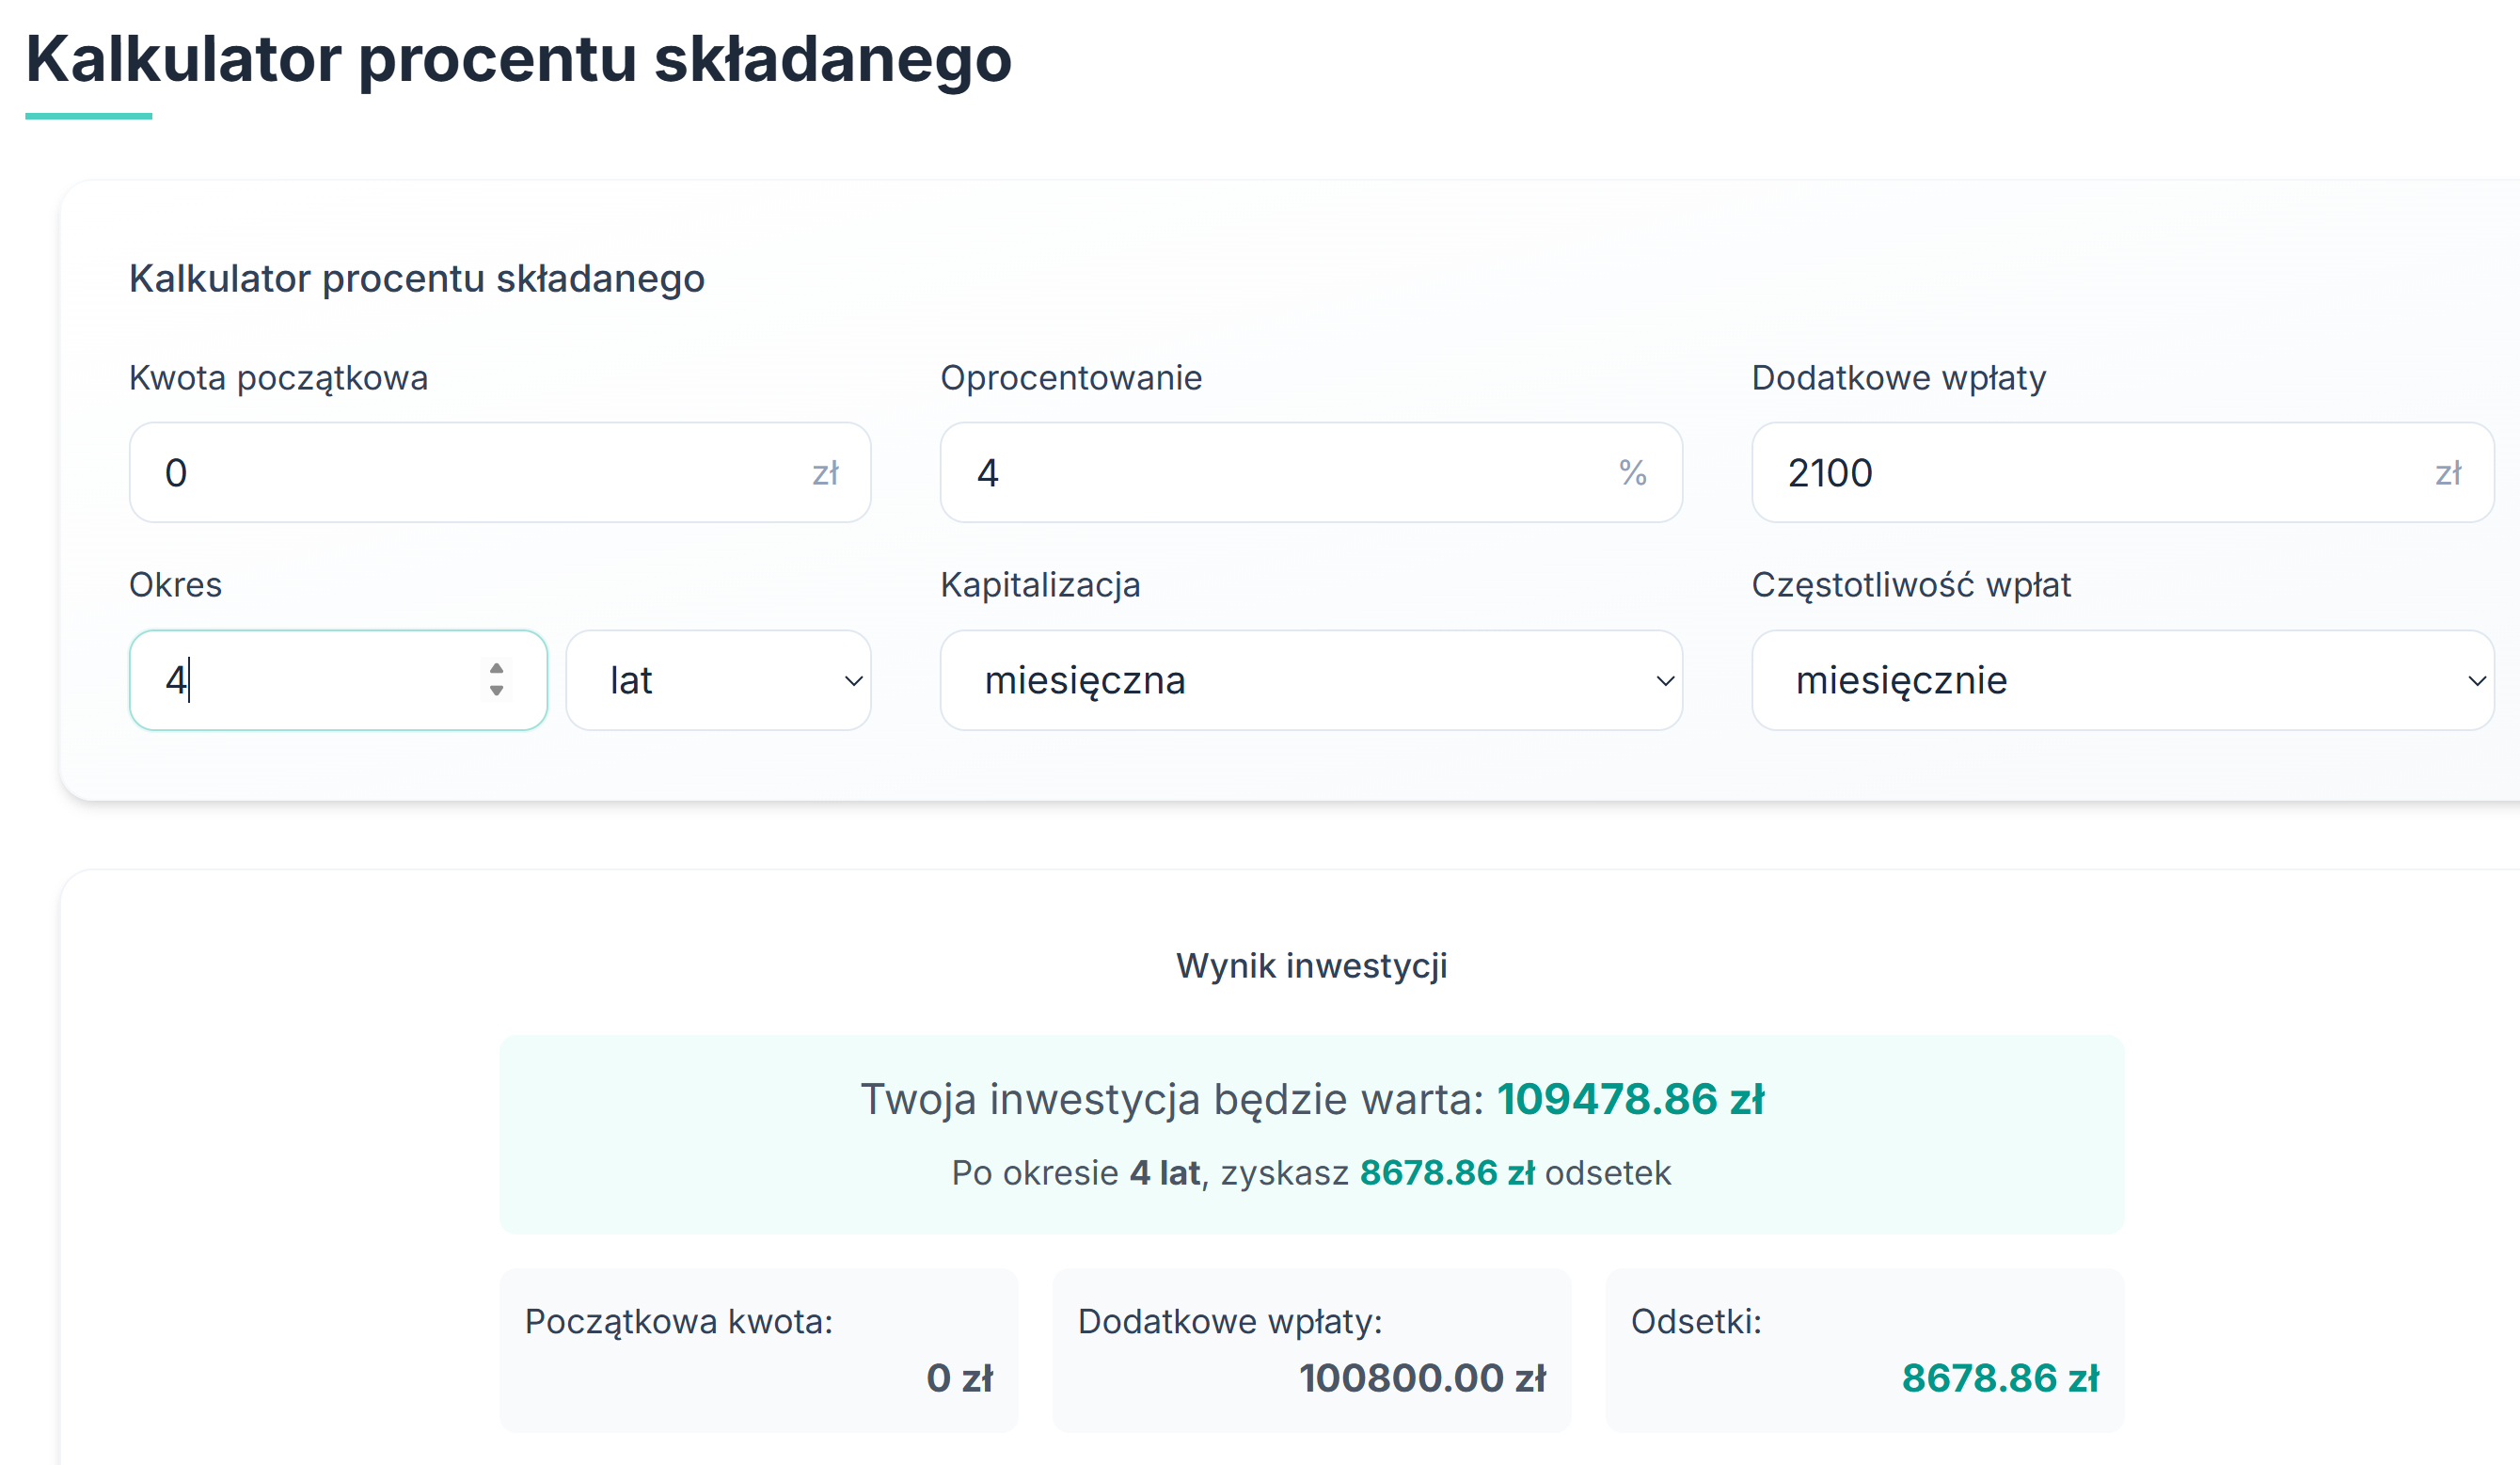
Task: Click the Kalkulator procentu składanego page title
Action: point(518,58)
